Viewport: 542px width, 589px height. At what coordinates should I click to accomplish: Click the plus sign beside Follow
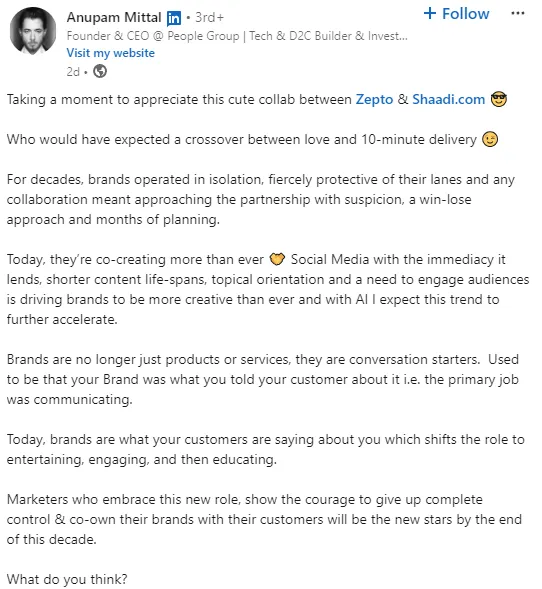(430, 14)
